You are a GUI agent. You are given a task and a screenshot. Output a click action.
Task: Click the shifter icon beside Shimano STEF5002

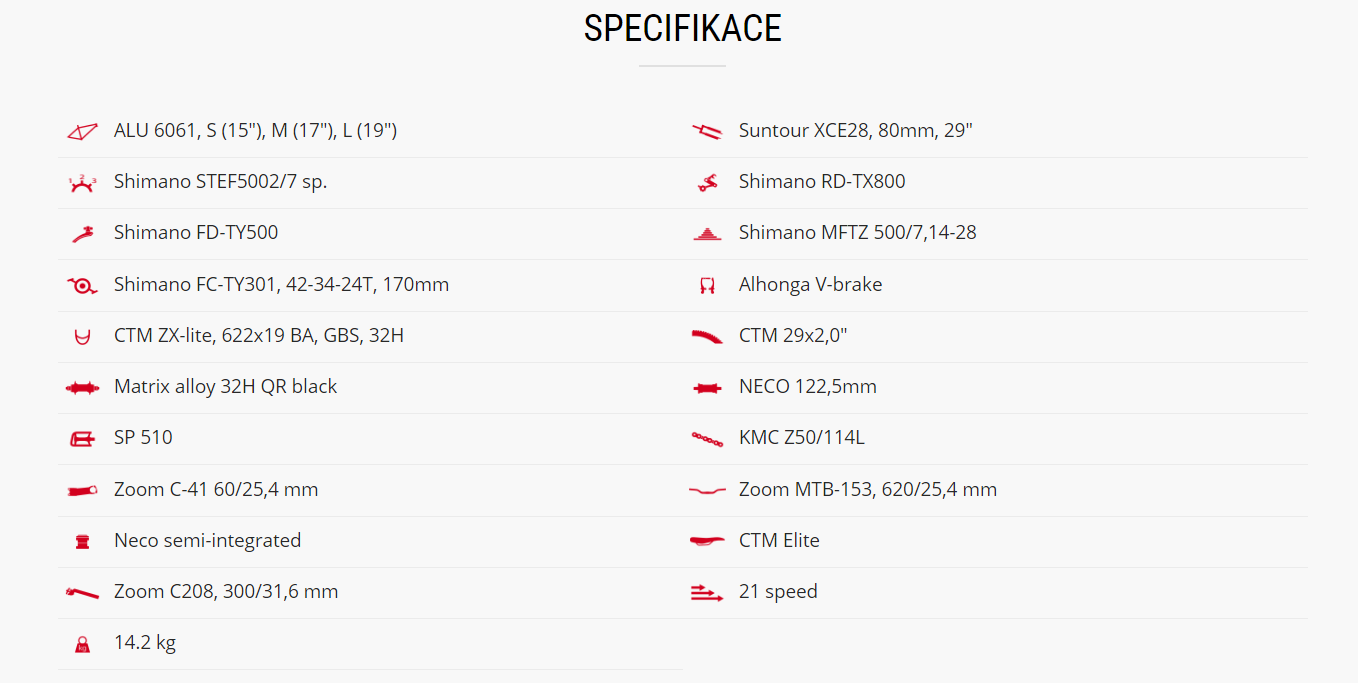82,182
